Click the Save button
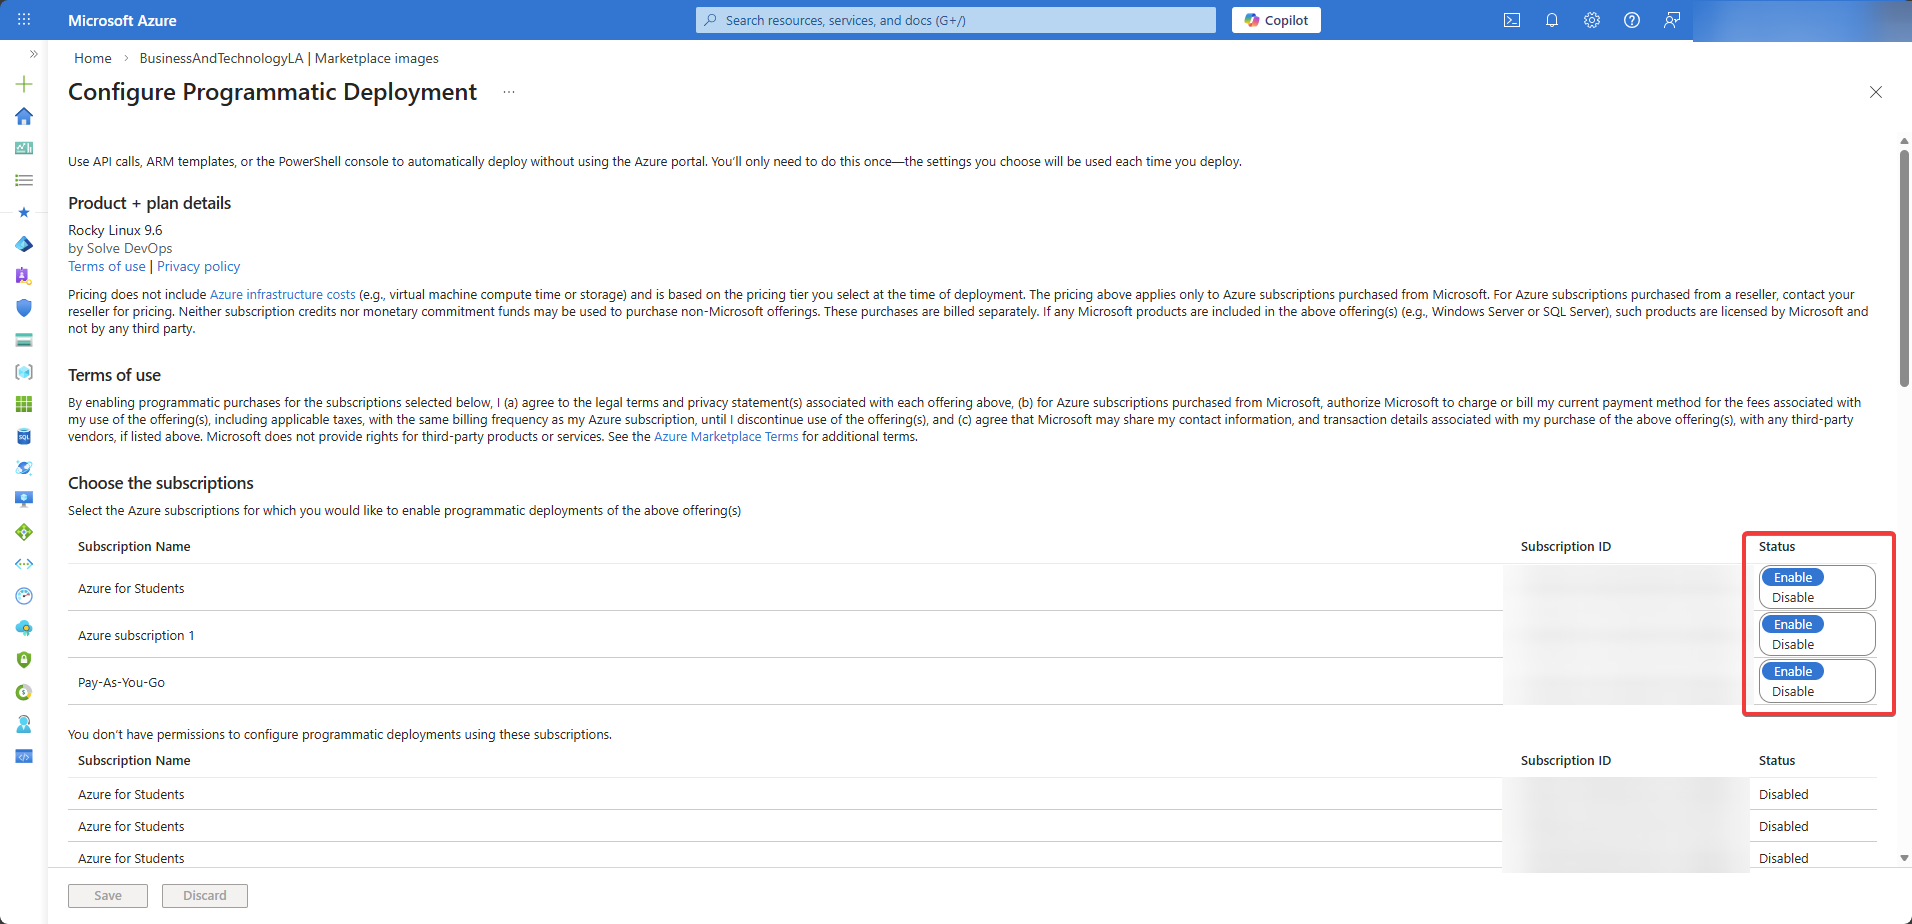 [x=108, y=895]
